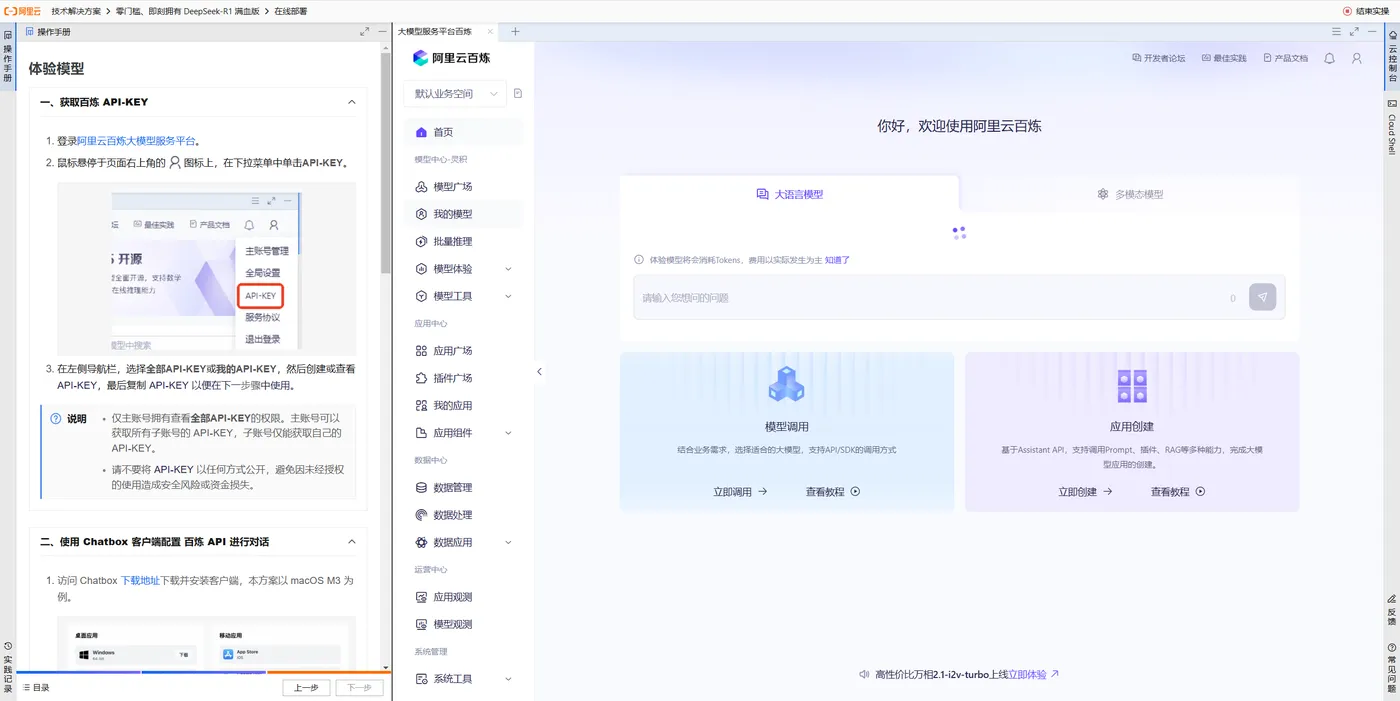Image resolution: width=1400 pixels, height=701 pixels.
Task: Click the 零门槛、即刻拥有 DeepSeek-R1 满血版 breadcrumb
Action: coord(188,10)
